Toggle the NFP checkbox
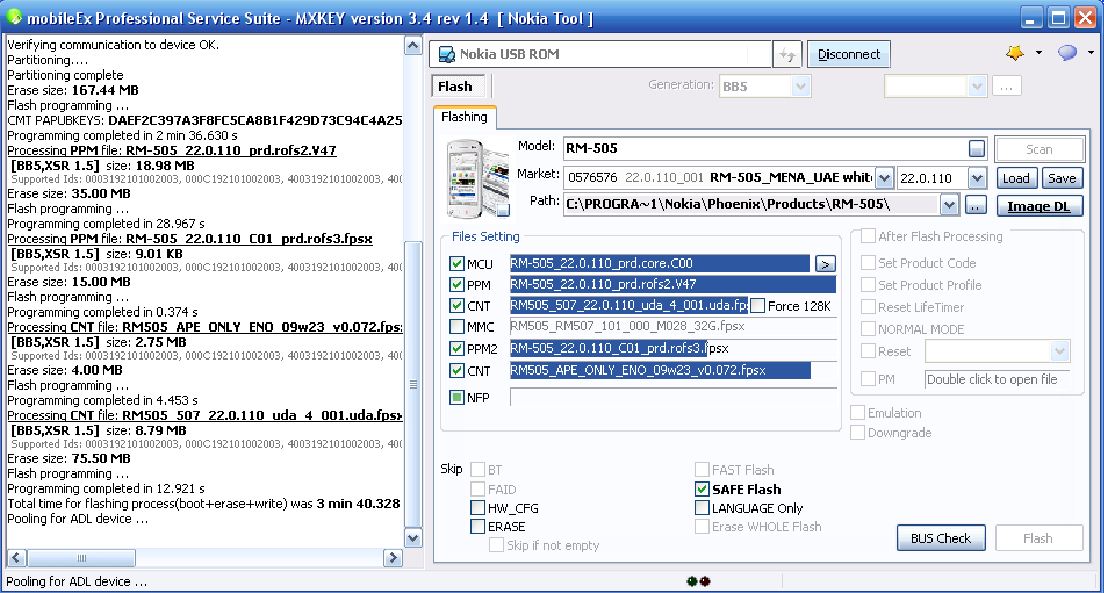 coord(456,397)
